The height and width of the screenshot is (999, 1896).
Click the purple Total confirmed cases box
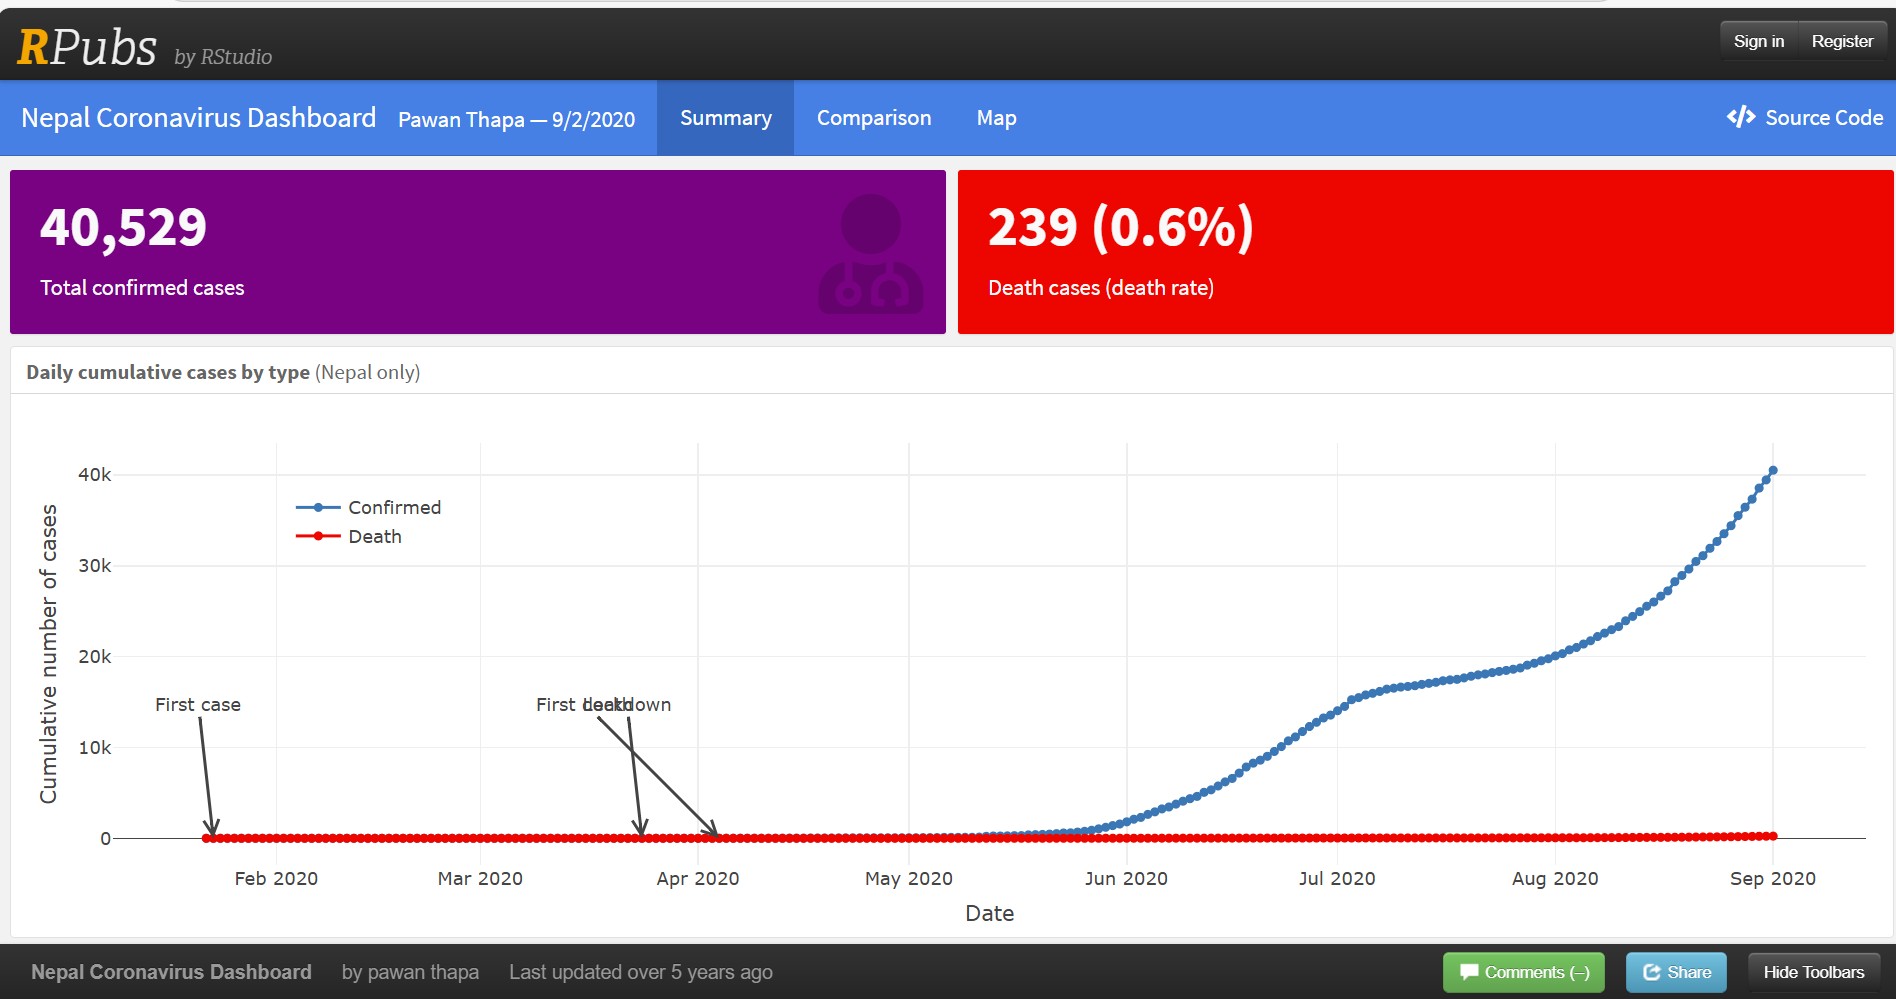(477, 252)
